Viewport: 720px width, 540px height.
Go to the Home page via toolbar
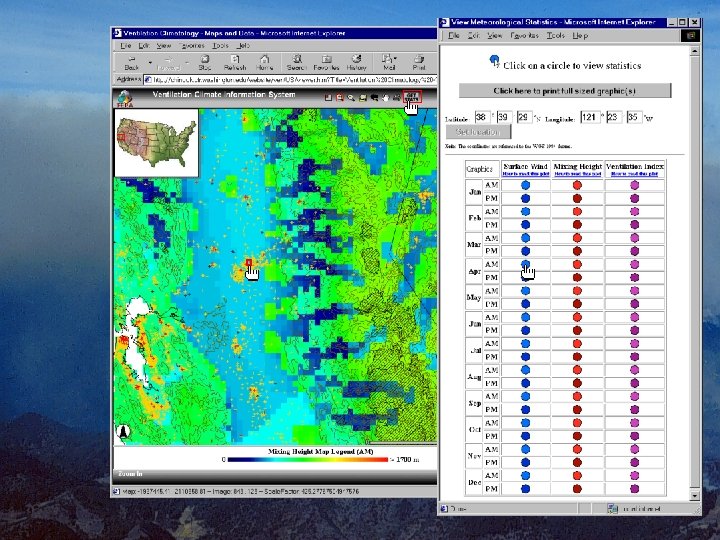(x=264, y=62)
